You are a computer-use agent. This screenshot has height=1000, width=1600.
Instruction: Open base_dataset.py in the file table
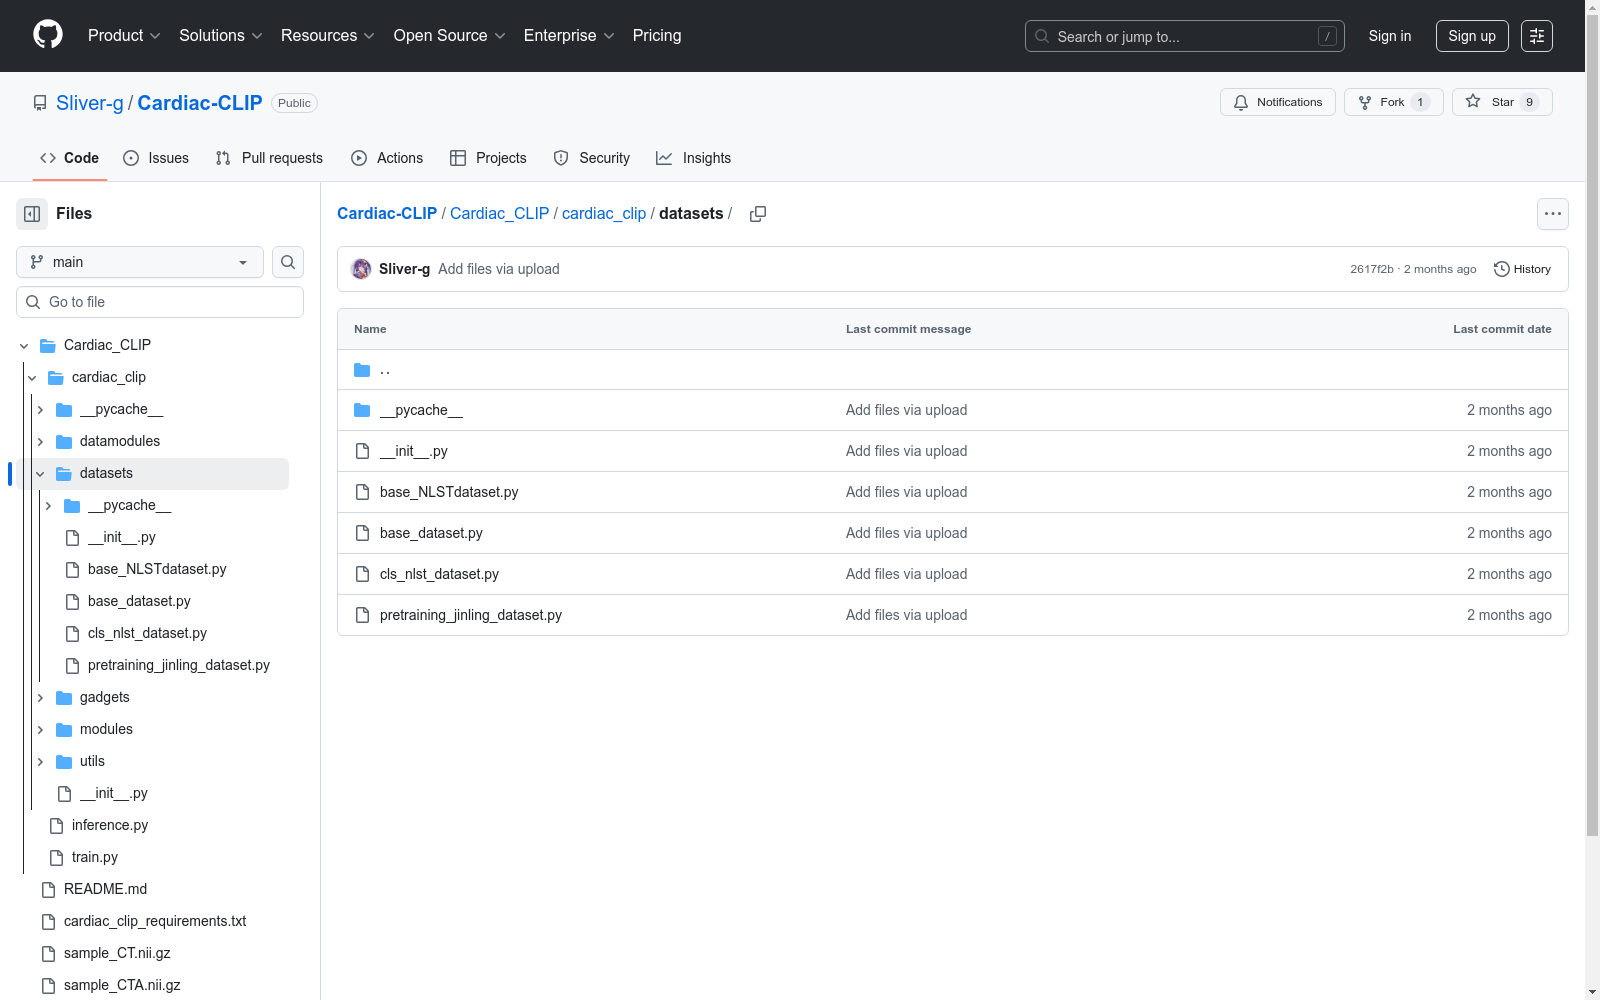(x=431, y=533)
